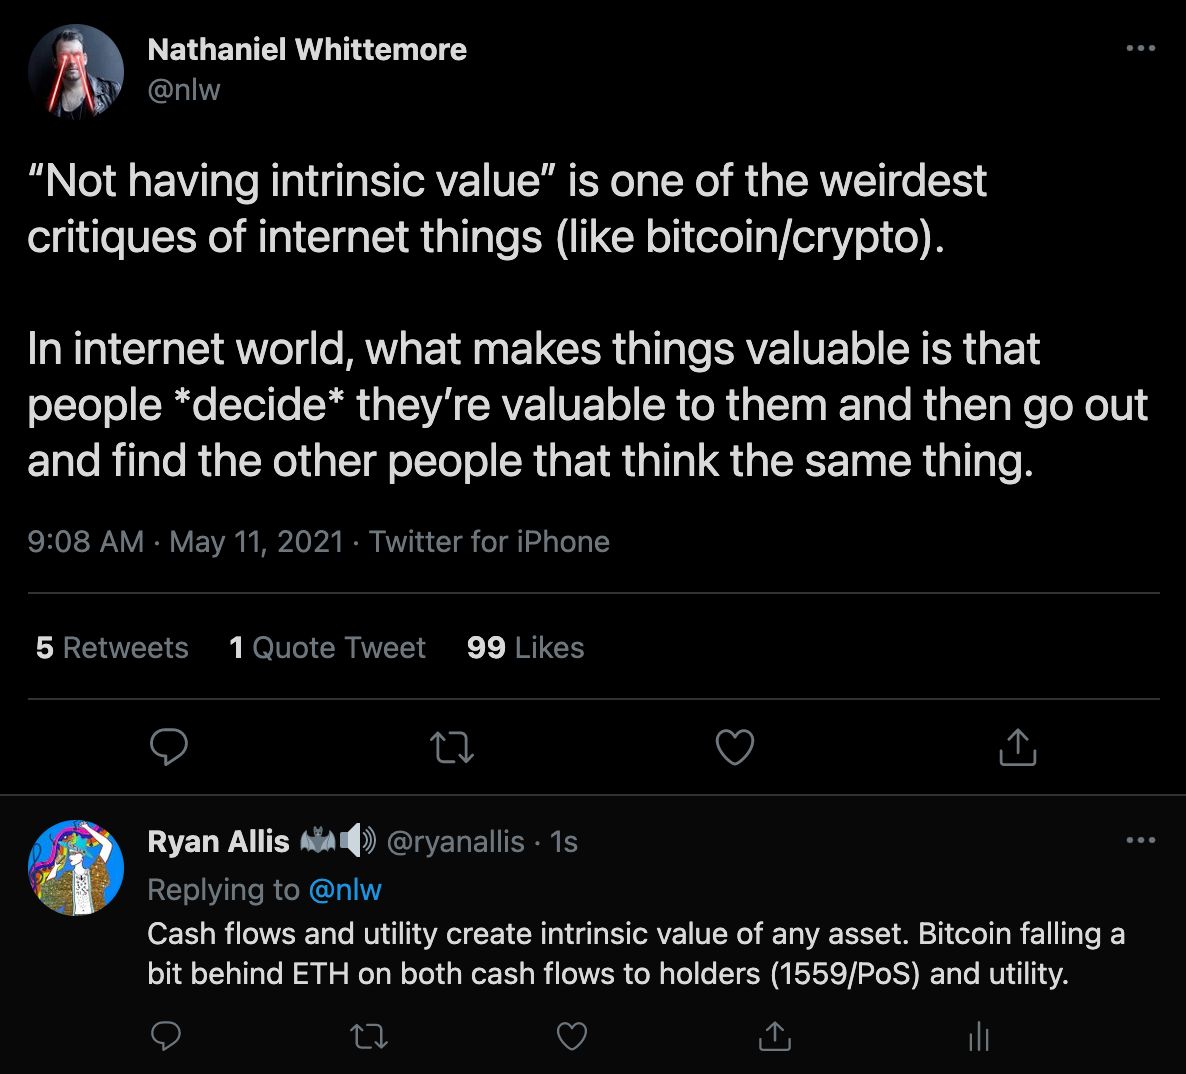This screenshot has height=1074, width=1186.
Task: Like Nathaniel Whittemore's main tweet
Action: click(735, 747)
